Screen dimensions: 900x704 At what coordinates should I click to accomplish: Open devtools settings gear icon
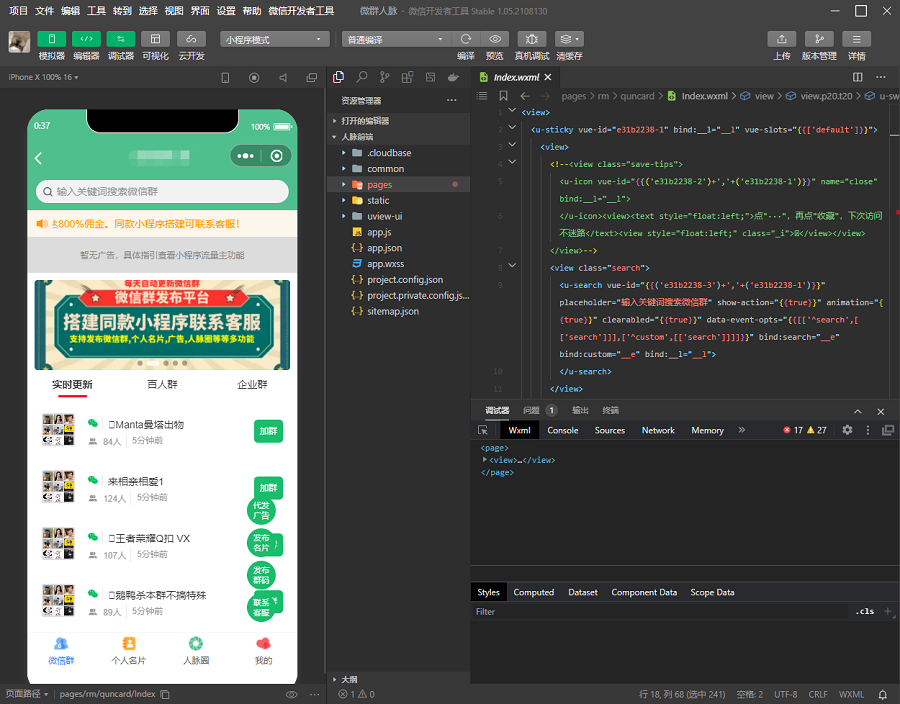coord(847,430)
